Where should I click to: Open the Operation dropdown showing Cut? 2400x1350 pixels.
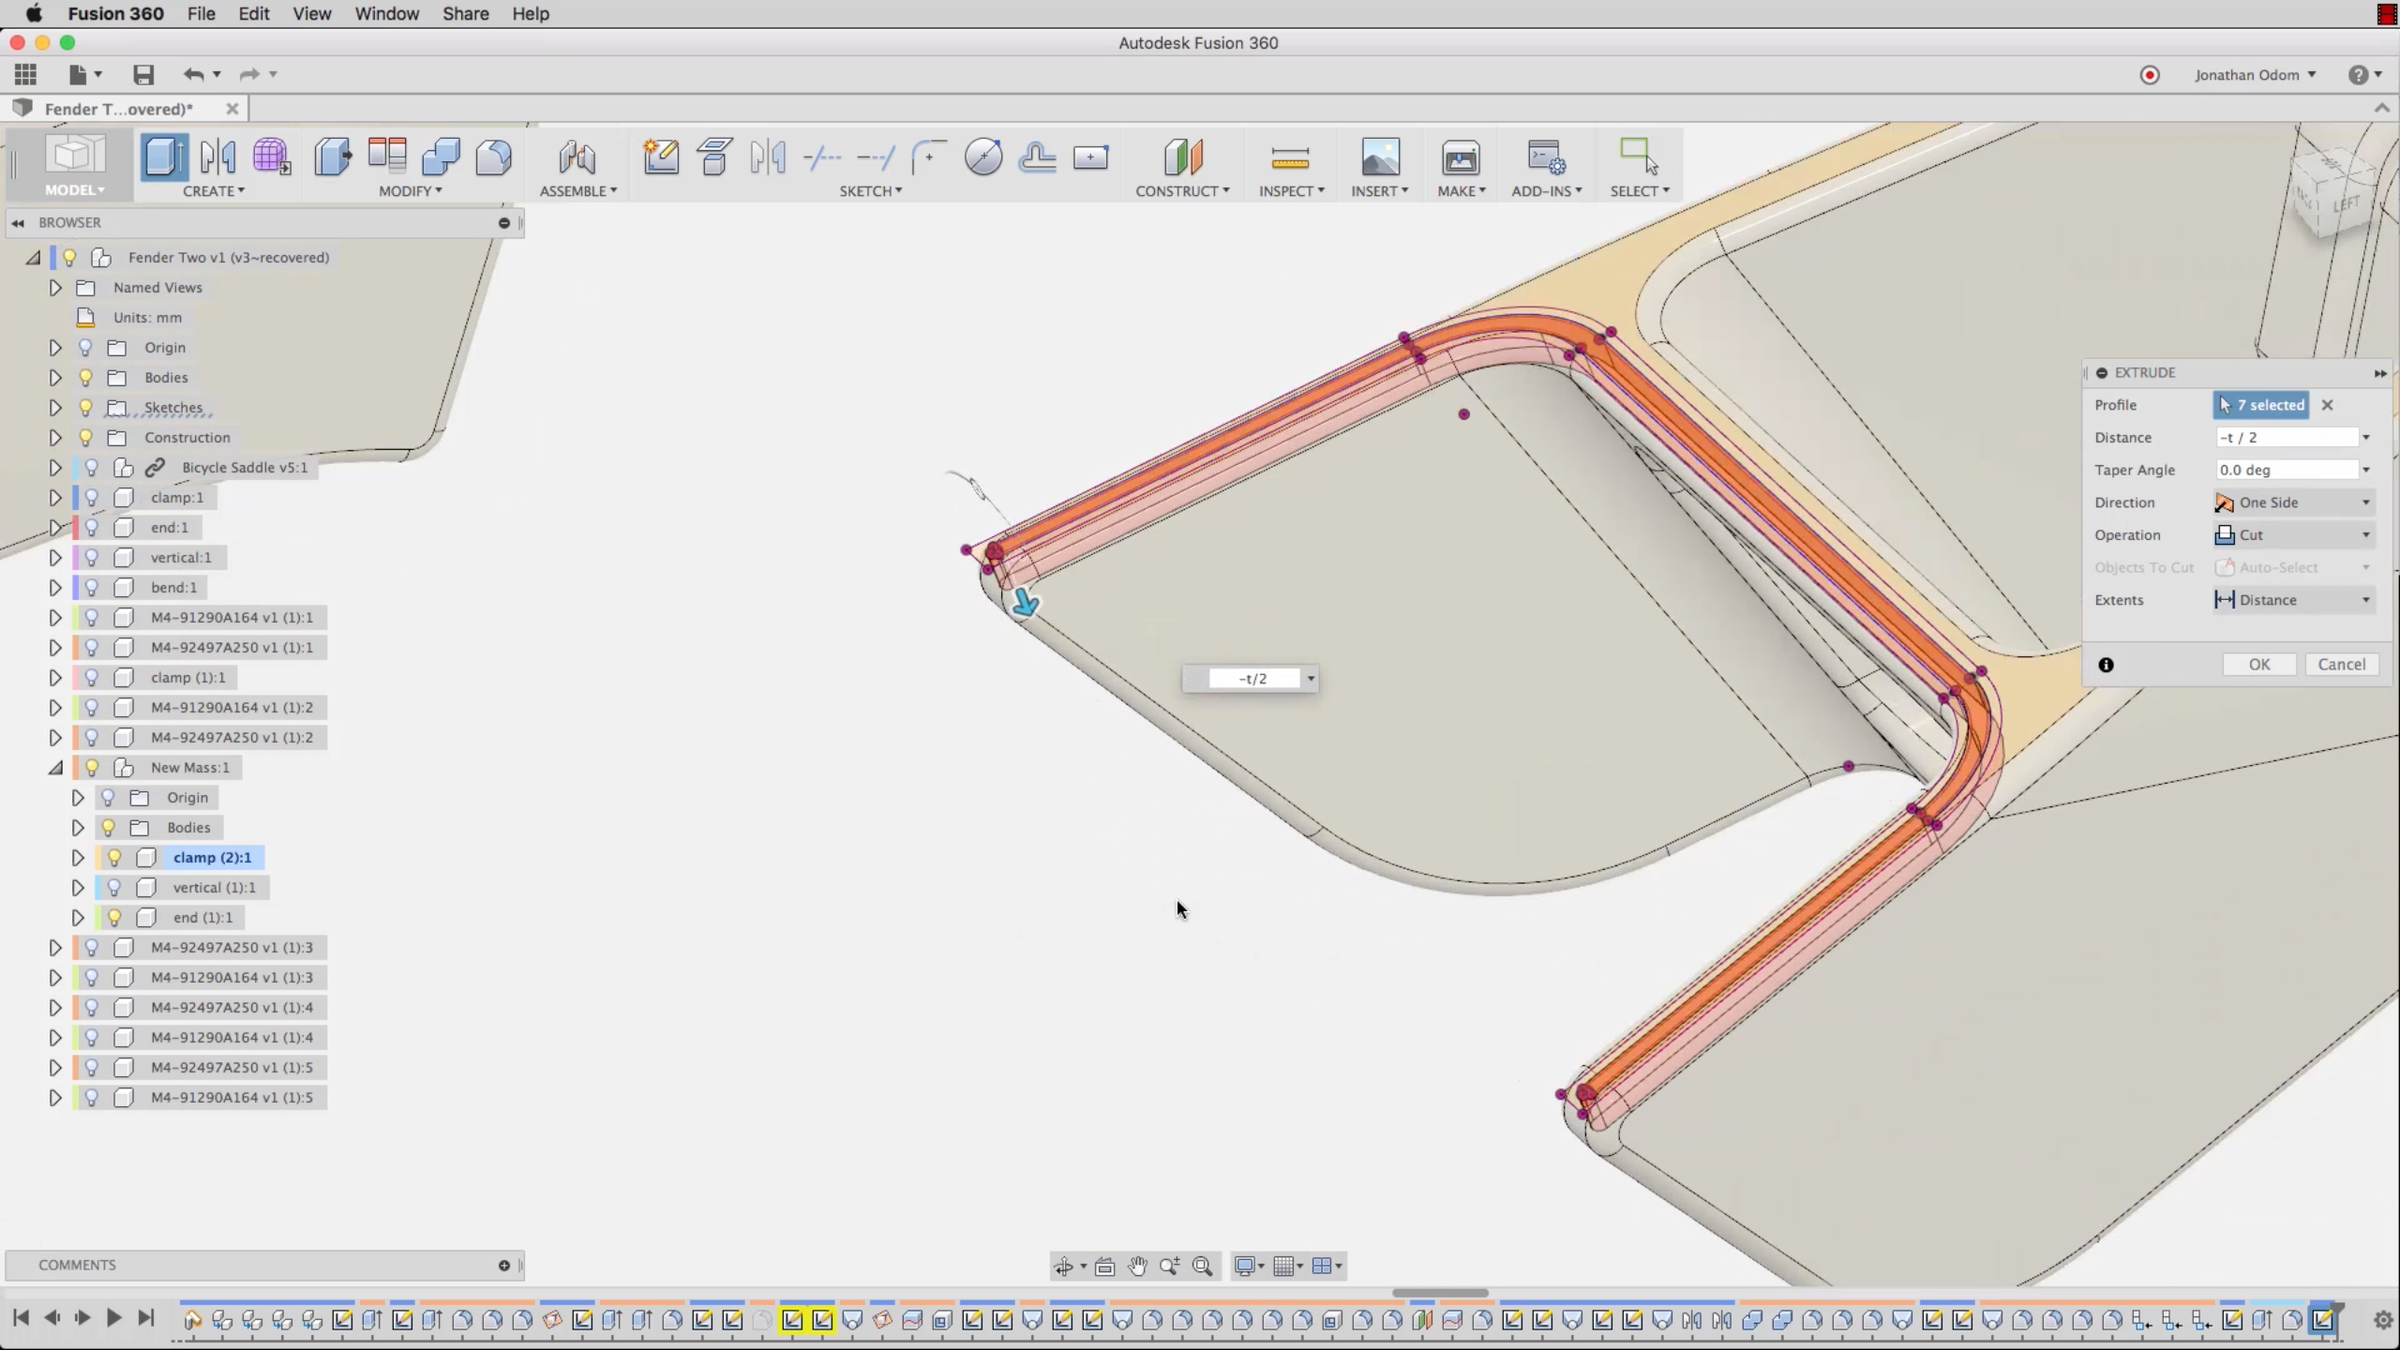click(x=2295, y=535)
